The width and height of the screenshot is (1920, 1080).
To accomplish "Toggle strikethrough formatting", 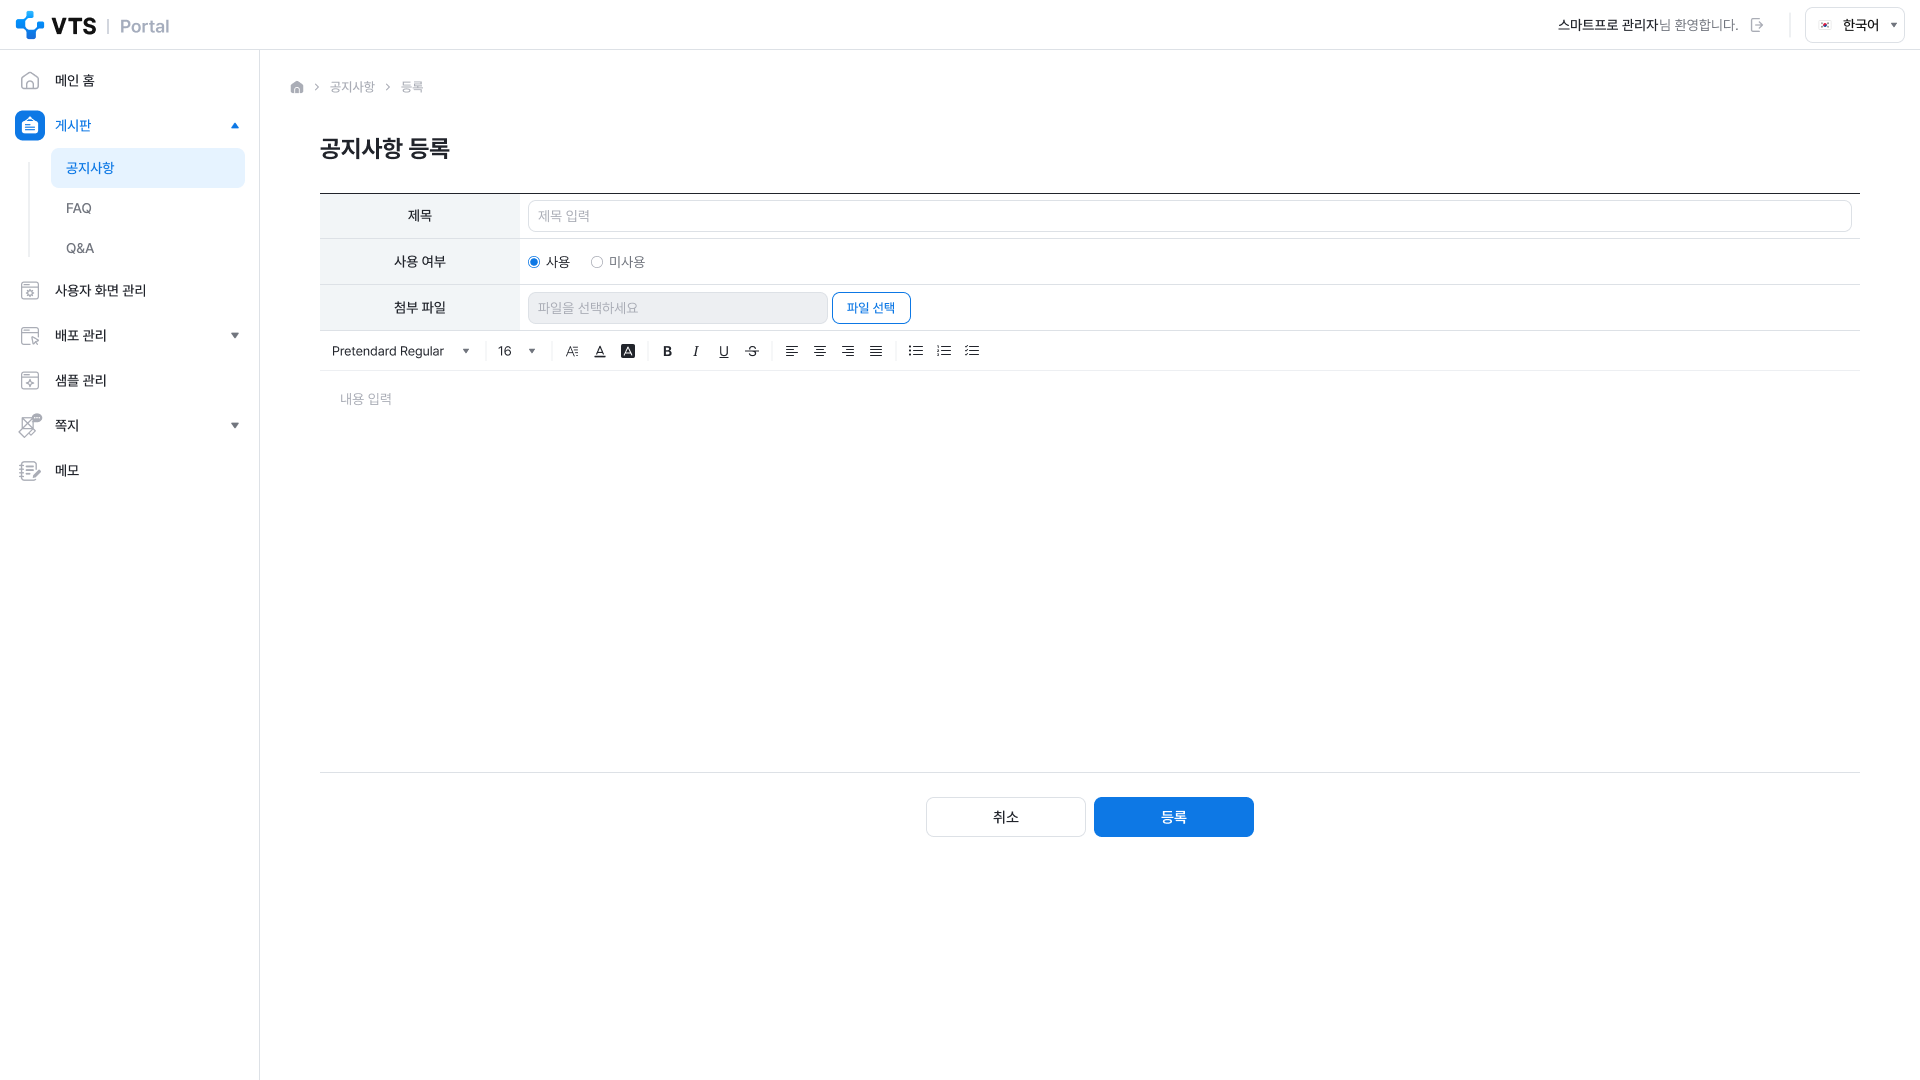I will coord(752,351).
